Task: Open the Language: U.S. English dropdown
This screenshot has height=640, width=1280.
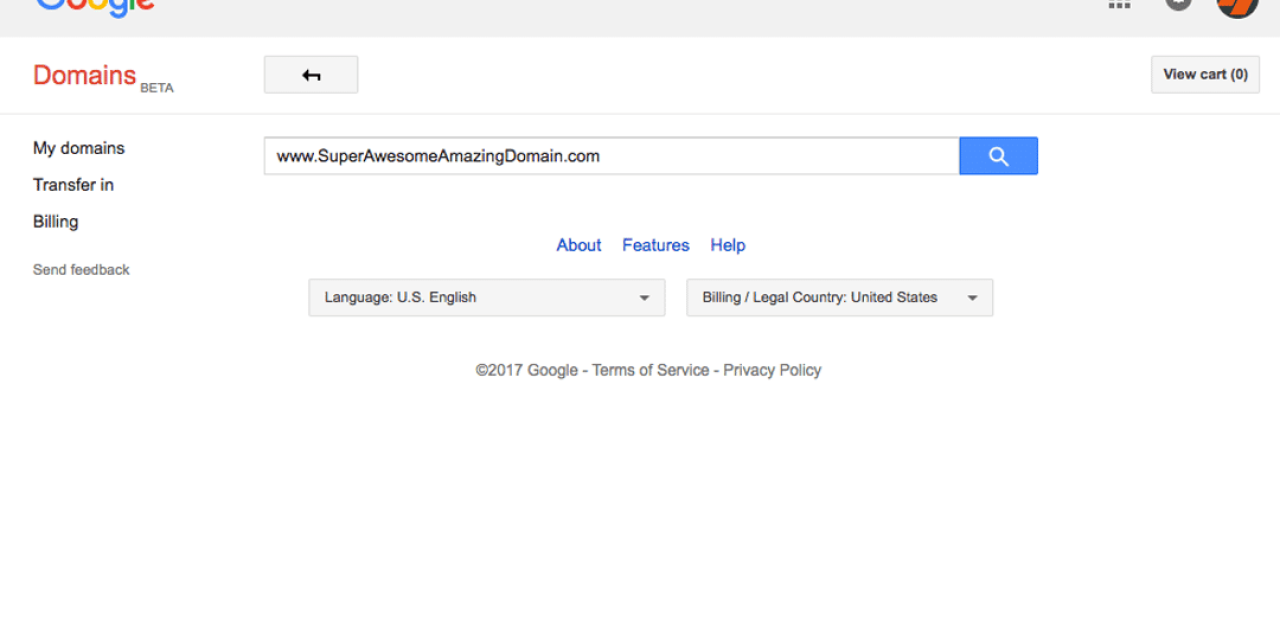Action: point(487,298)
